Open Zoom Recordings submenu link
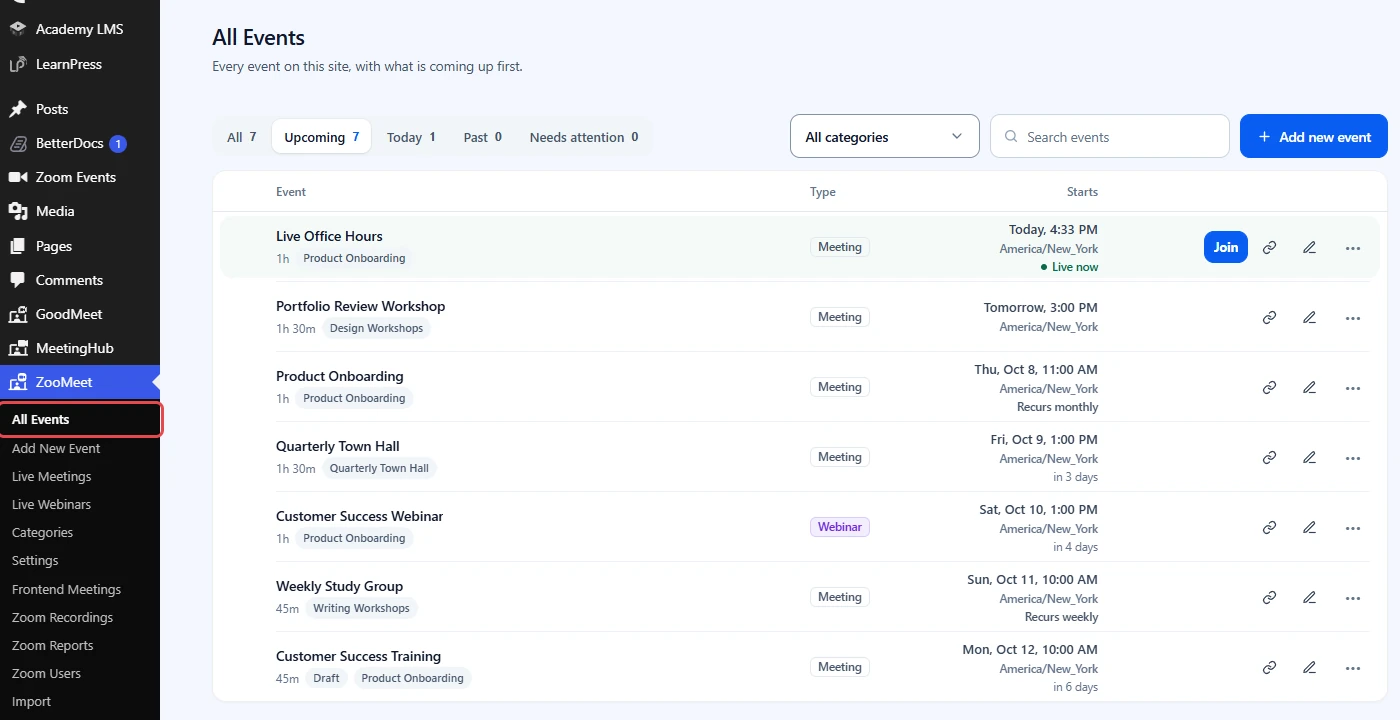Viewport: 1400px width, 720px height. (x=62, y=617)
